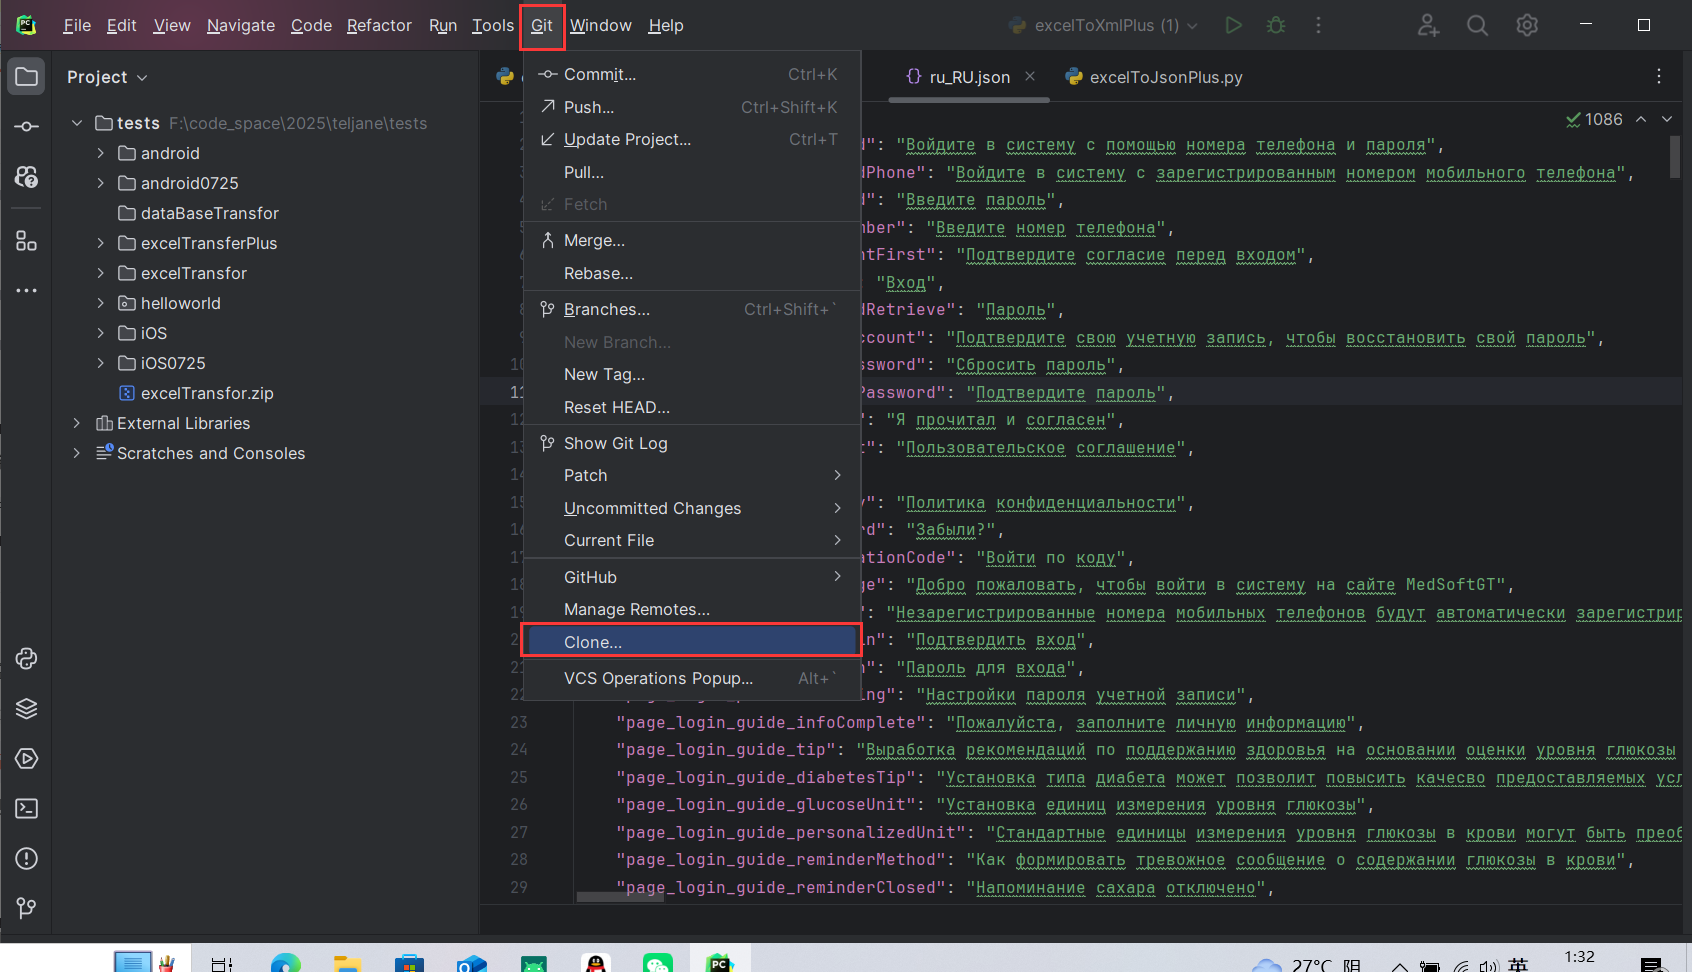Choose Merge... in the Git menu
The height and width of the screenshot is (972, 1692).
692,240
